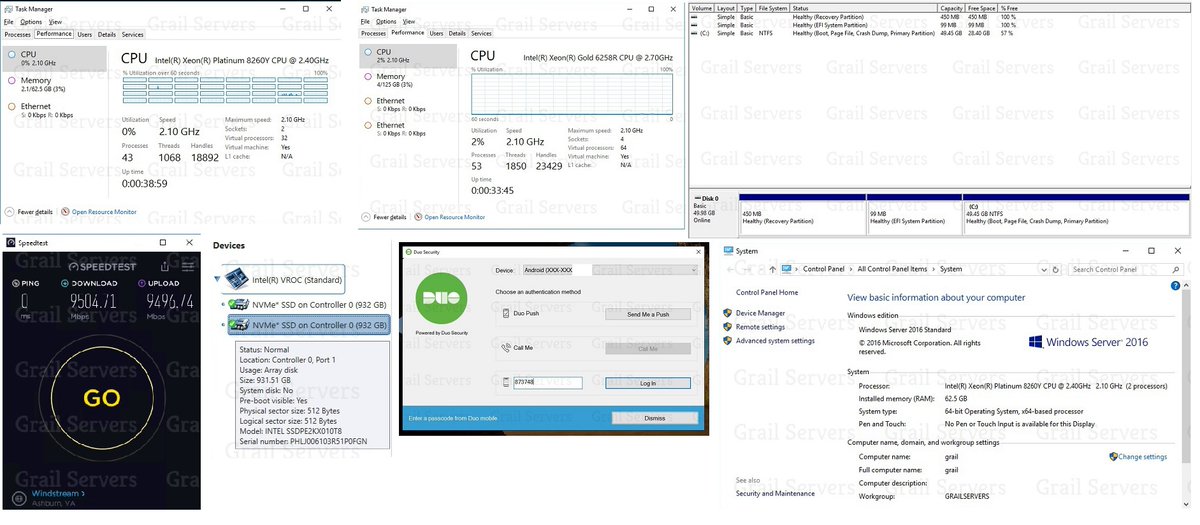The height and width of the screenshot is (525, 1200).
Task: Select CPU in left Task Manager sidebar
Action: coord(52,58)
